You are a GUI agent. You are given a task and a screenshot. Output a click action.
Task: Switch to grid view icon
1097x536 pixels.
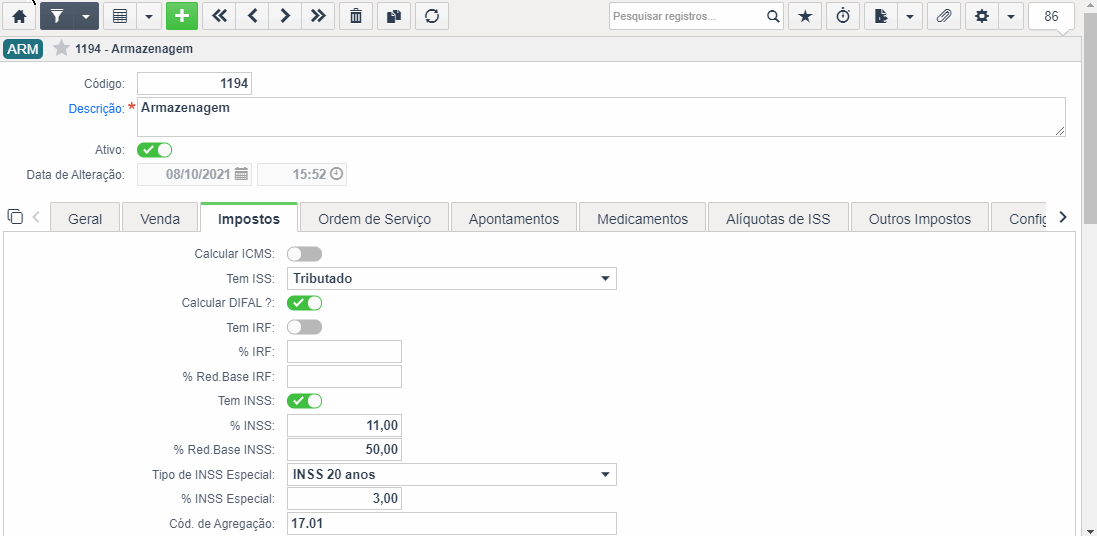120,16
